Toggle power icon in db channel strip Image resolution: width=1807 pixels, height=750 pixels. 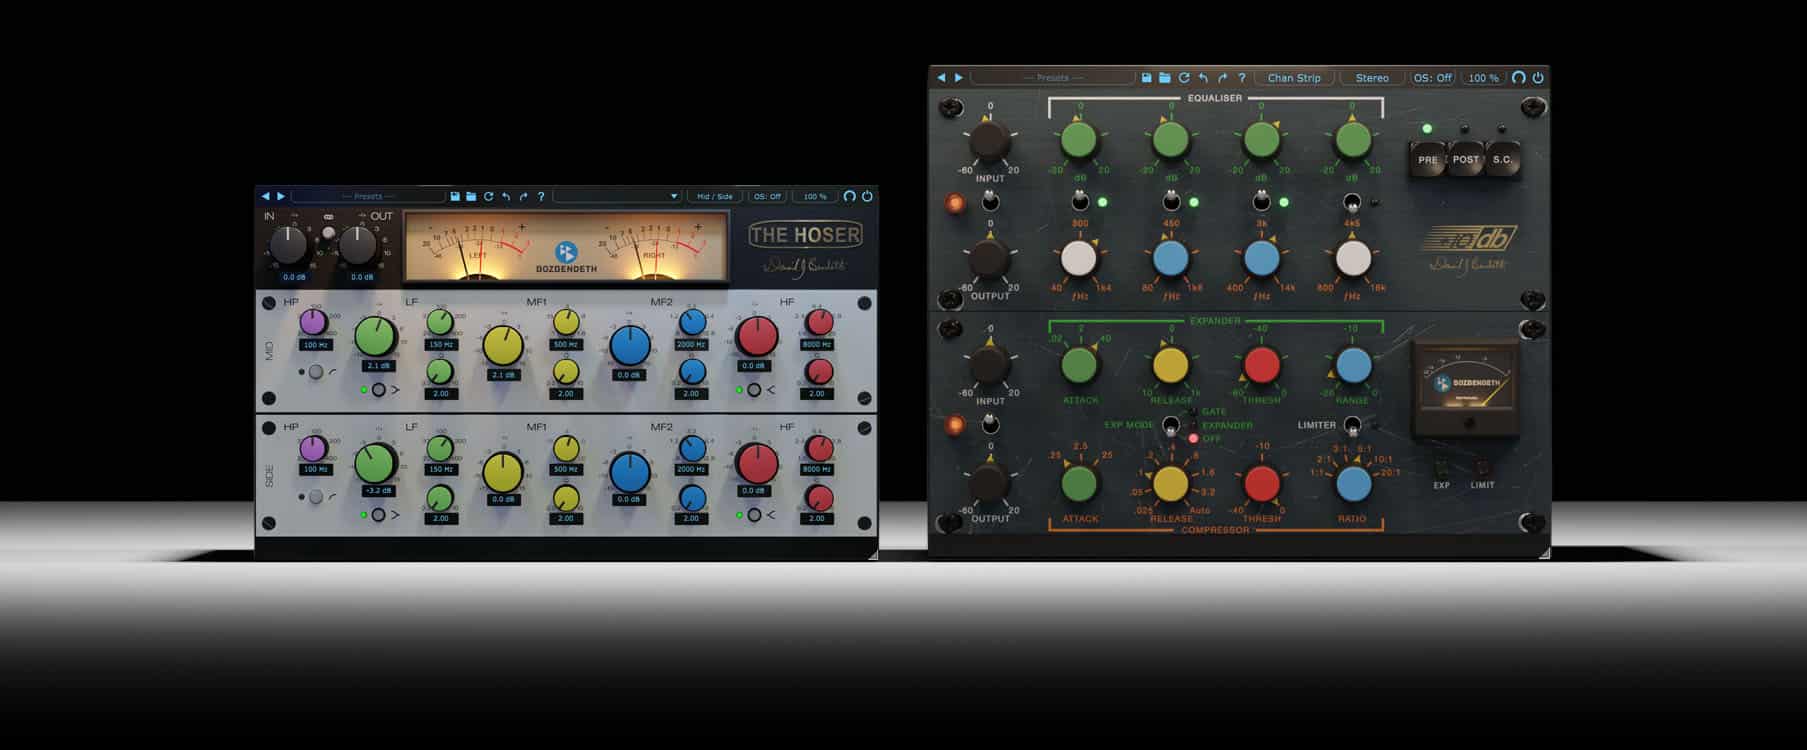(1538, 77)
